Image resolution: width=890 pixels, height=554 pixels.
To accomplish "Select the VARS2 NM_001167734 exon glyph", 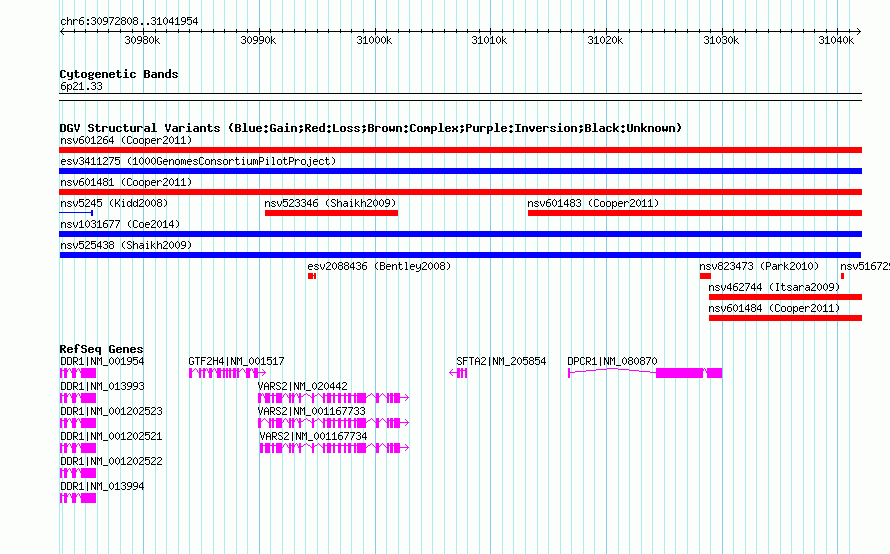I will (x=334, y=448).
